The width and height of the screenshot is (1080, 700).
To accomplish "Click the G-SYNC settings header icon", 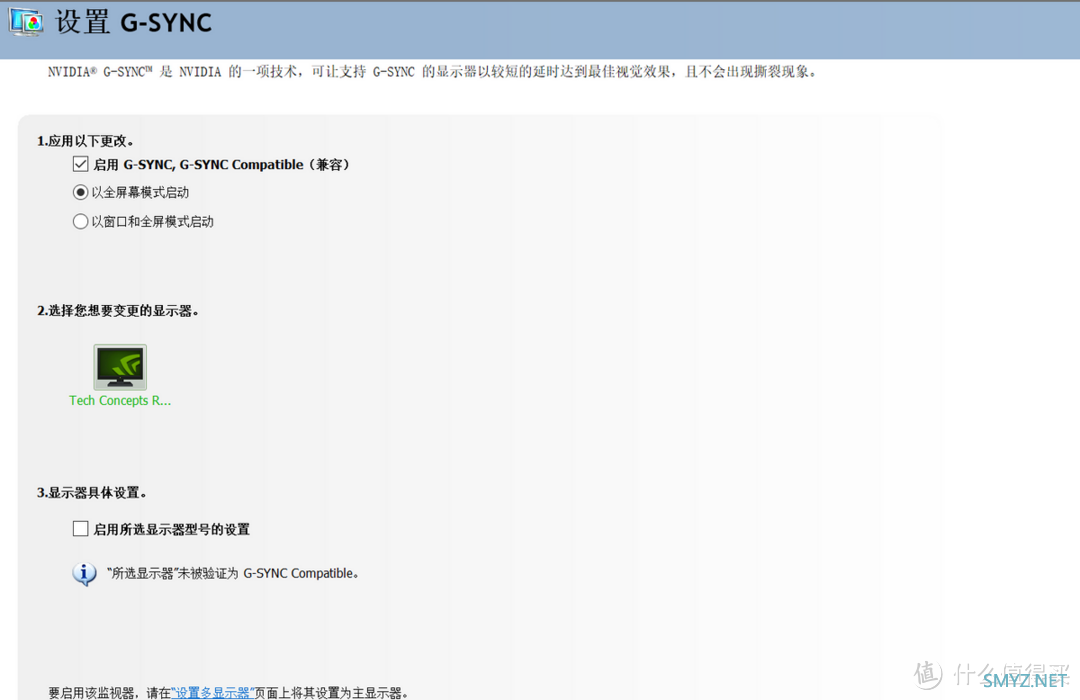I will [x=26, y=22].
